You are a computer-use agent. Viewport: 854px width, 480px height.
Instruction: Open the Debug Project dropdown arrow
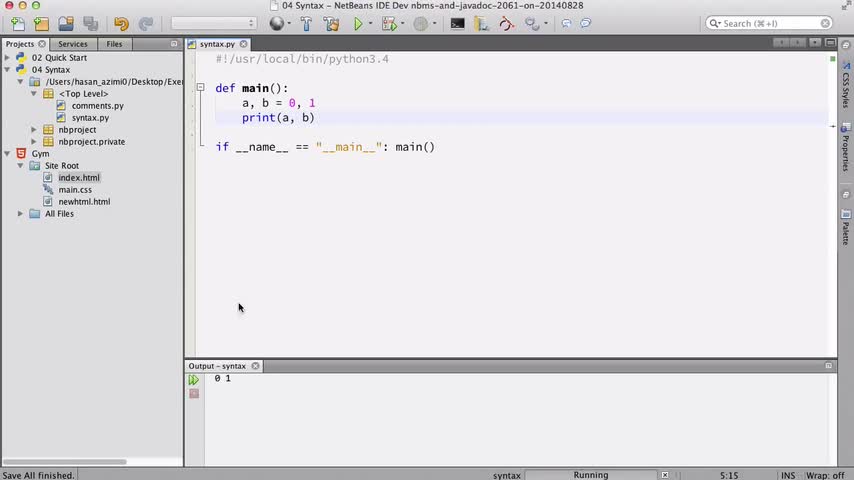click(402, 23)
